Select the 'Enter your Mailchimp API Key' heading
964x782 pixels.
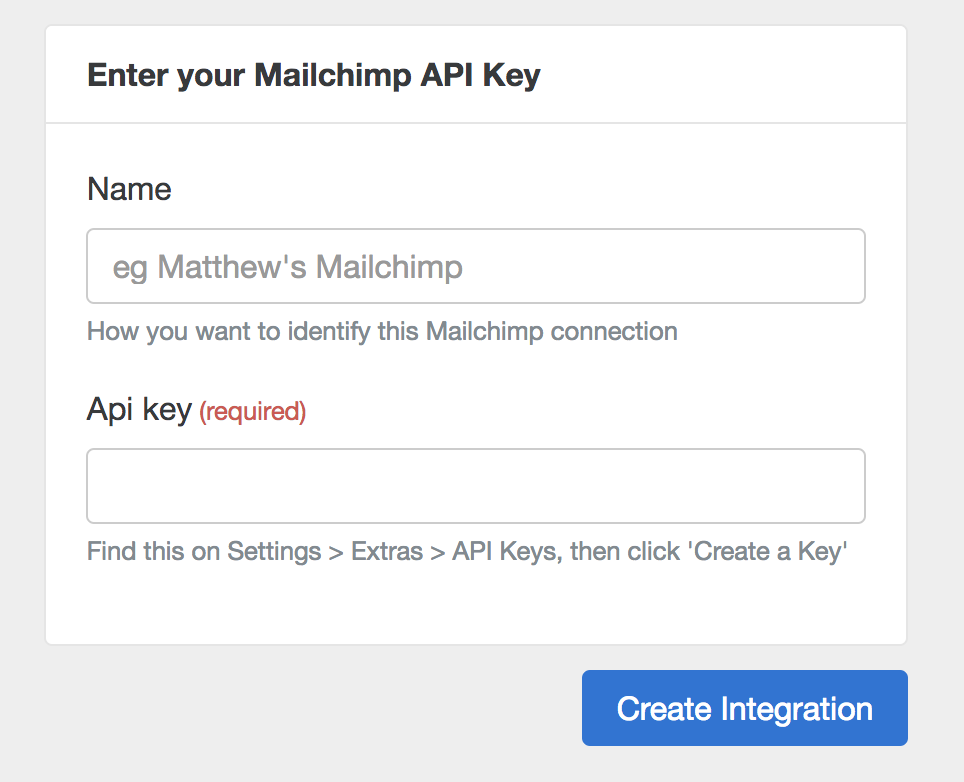pos(313,74)
